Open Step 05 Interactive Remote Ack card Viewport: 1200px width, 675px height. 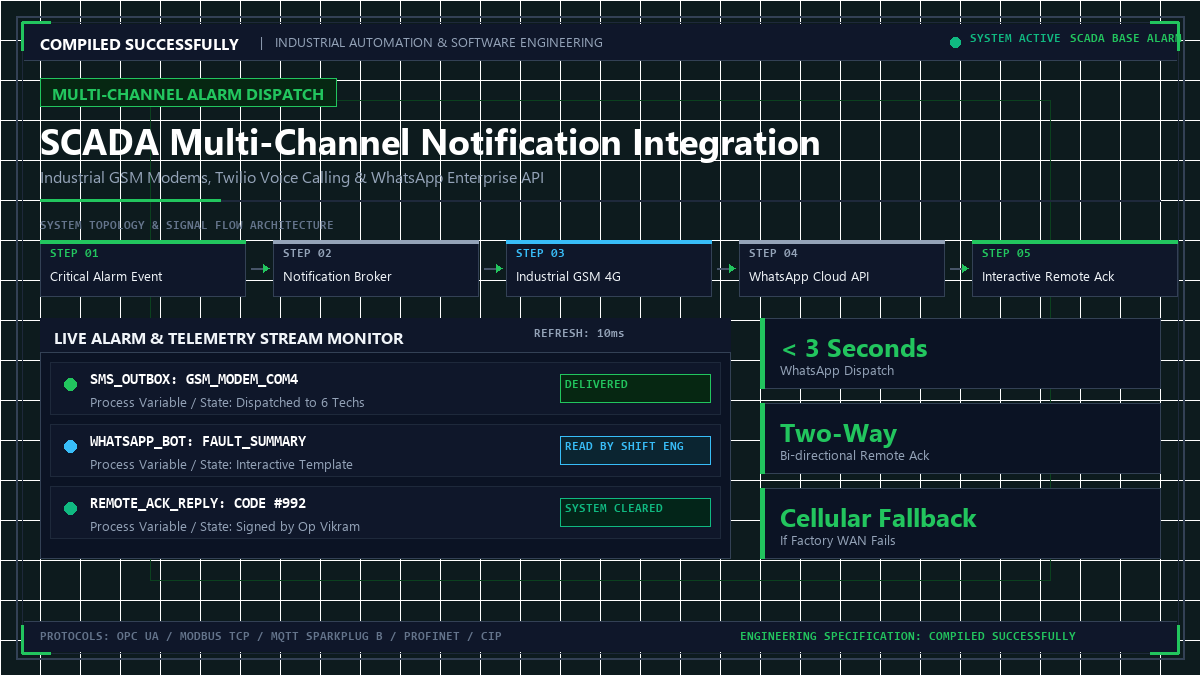pyautogui.click(x=1075, y=268)
